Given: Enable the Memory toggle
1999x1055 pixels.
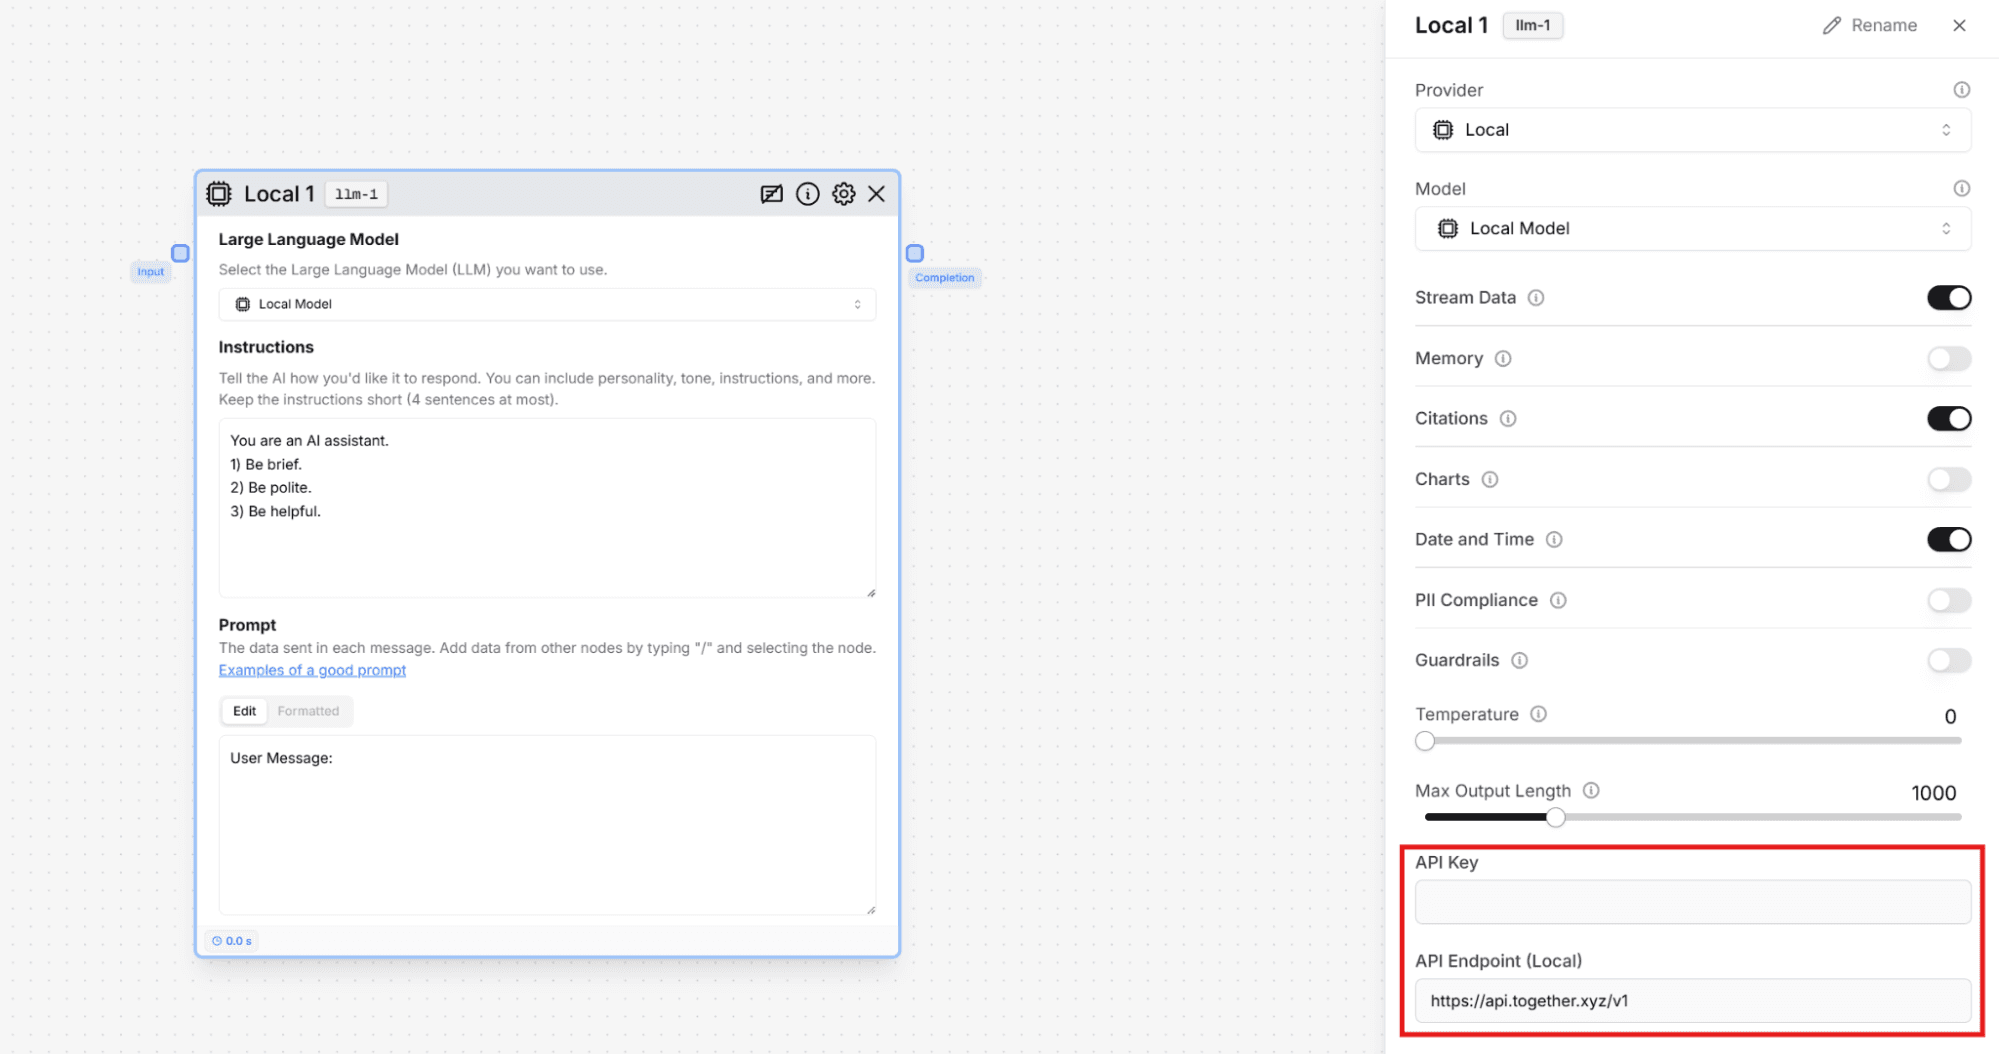Looking at the screenshot, I should 1948,359.
